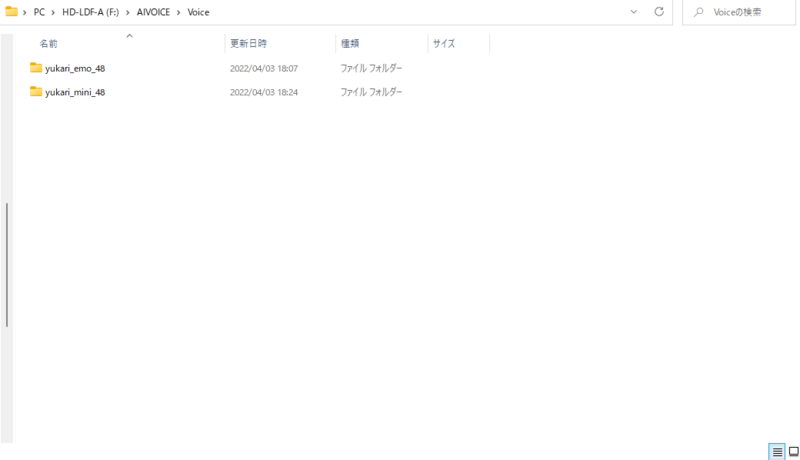Open the yukari_emo_48 folder icon

36,67
